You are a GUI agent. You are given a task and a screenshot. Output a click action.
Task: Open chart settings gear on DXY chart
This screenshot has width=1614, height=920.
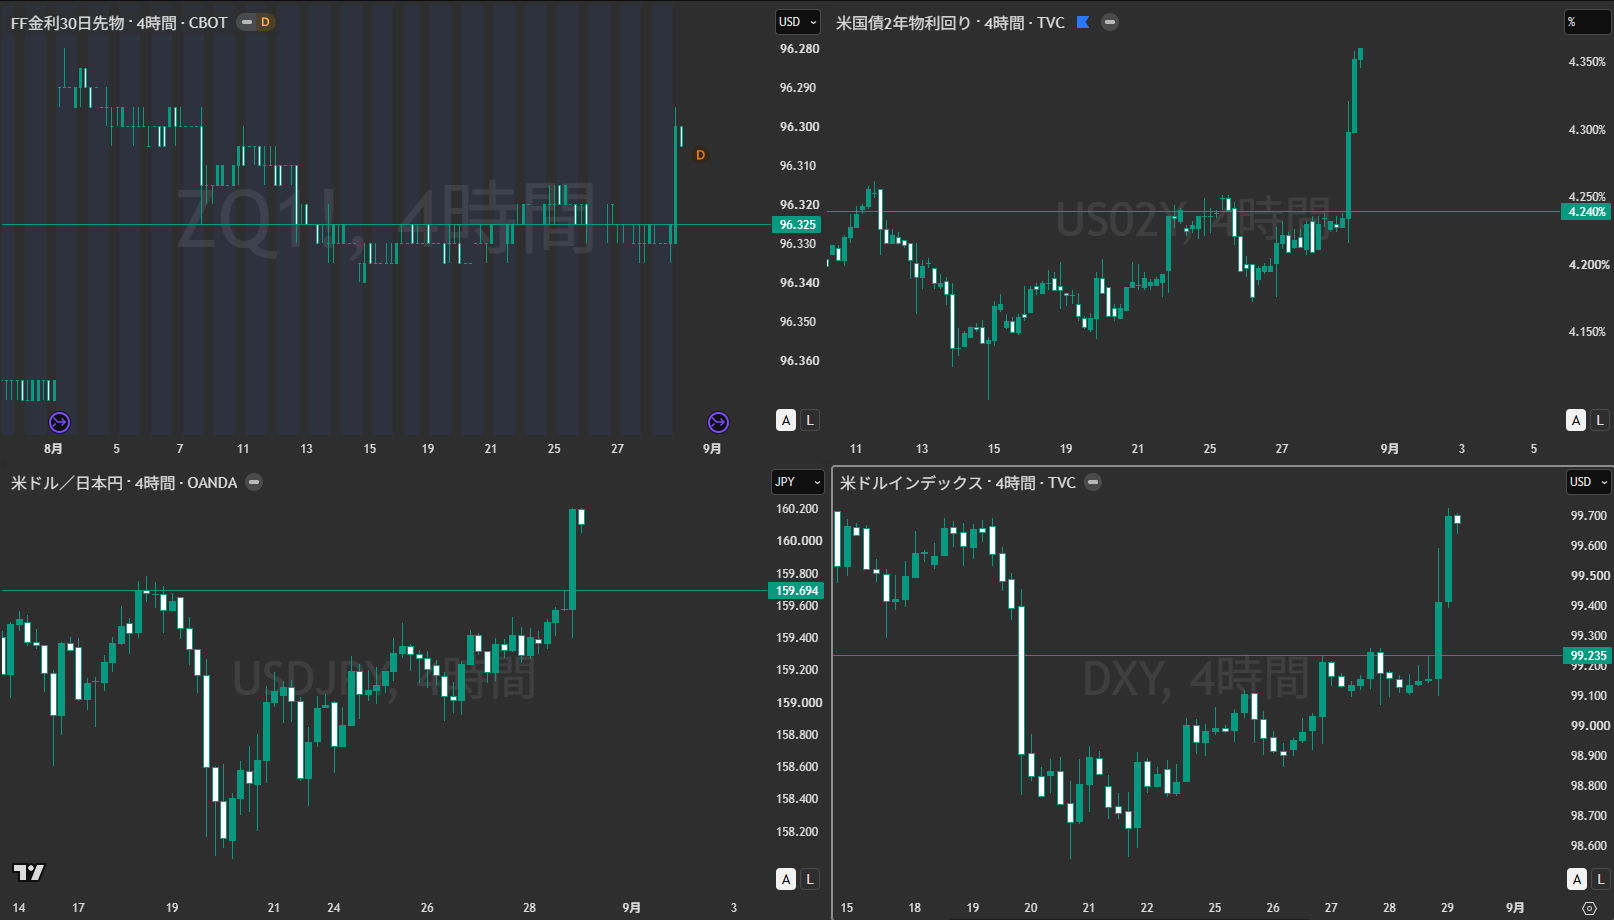click(1589, 908)
